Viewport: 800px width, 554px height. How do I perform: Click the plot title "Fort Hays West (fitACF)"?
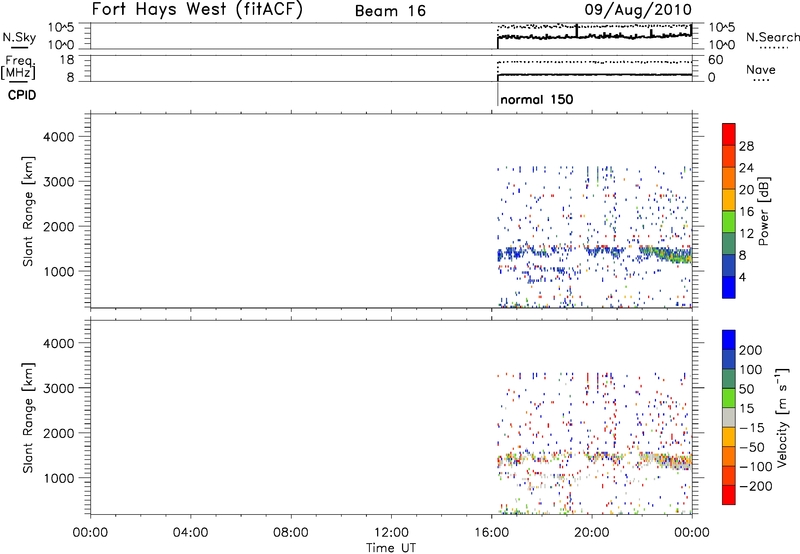[x=197, y=9]
